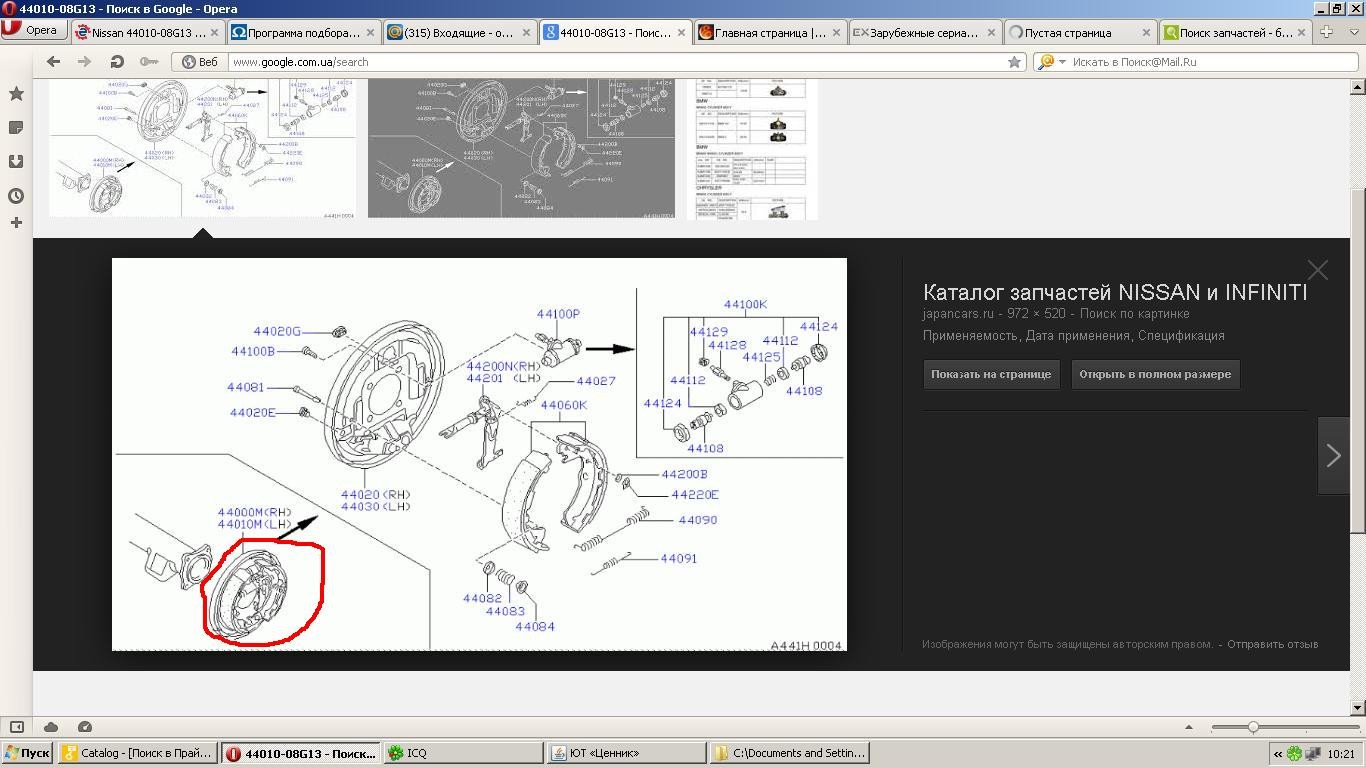Toggle Opera Turbo icon in status bar
Viewport: 1366px width, 768px height.
click(x=85, y=727)
